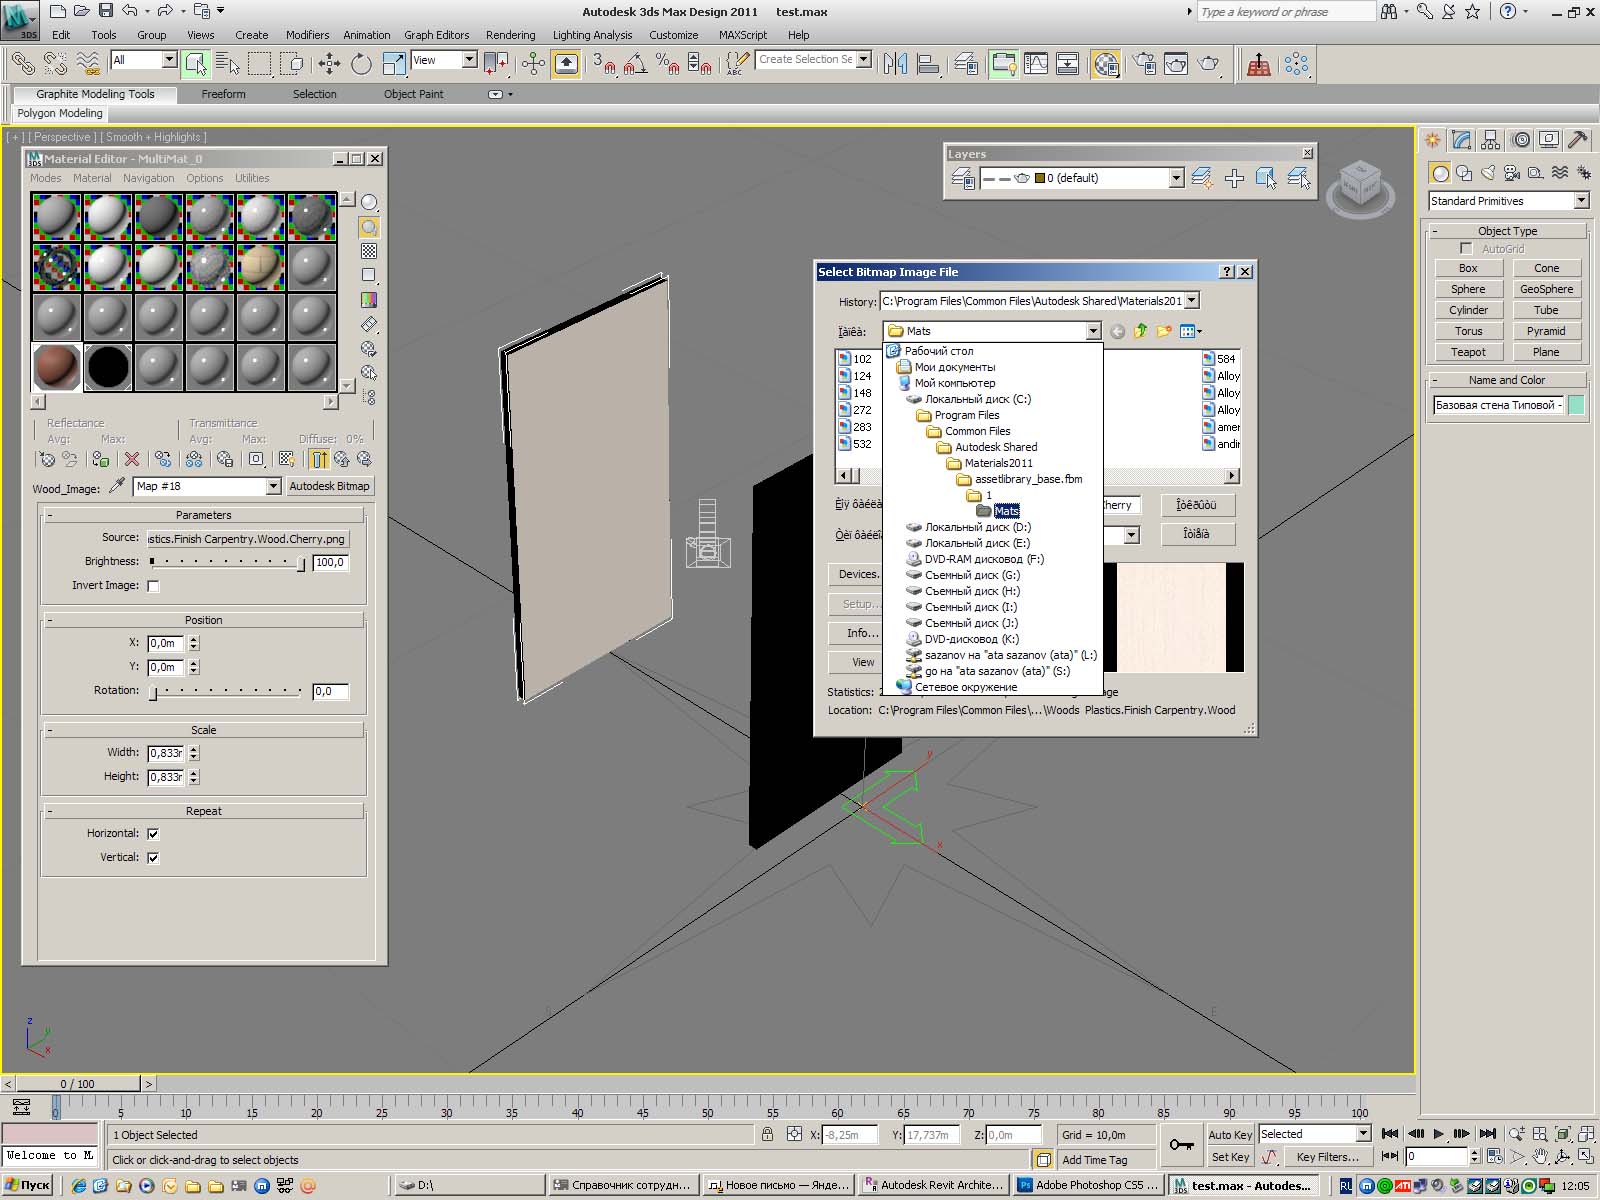Open Curve Editor icon in toolbar
The width and height of the screenshot is (1600, 1200).
click(x=1036, y=64)
